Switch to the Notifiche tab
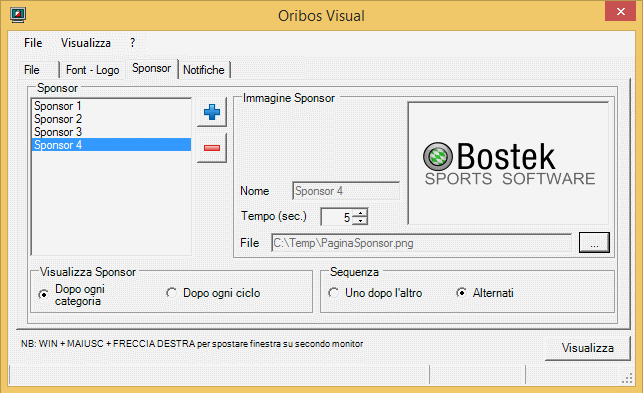The height and width of the screenshot is (393, 643). pyautogui.click(x=204, y=70)
